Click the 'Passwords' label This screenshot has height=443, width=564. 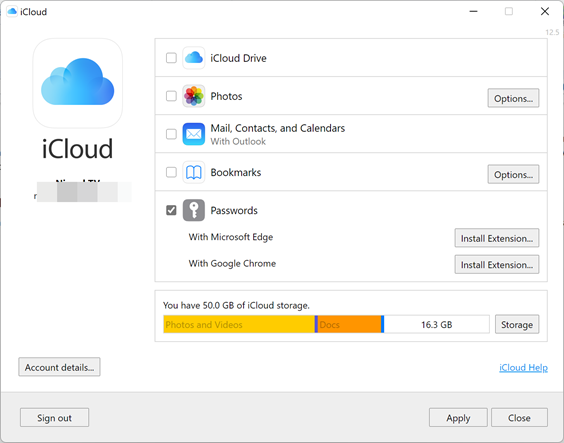pyautogui.click(x=234, y=210)
